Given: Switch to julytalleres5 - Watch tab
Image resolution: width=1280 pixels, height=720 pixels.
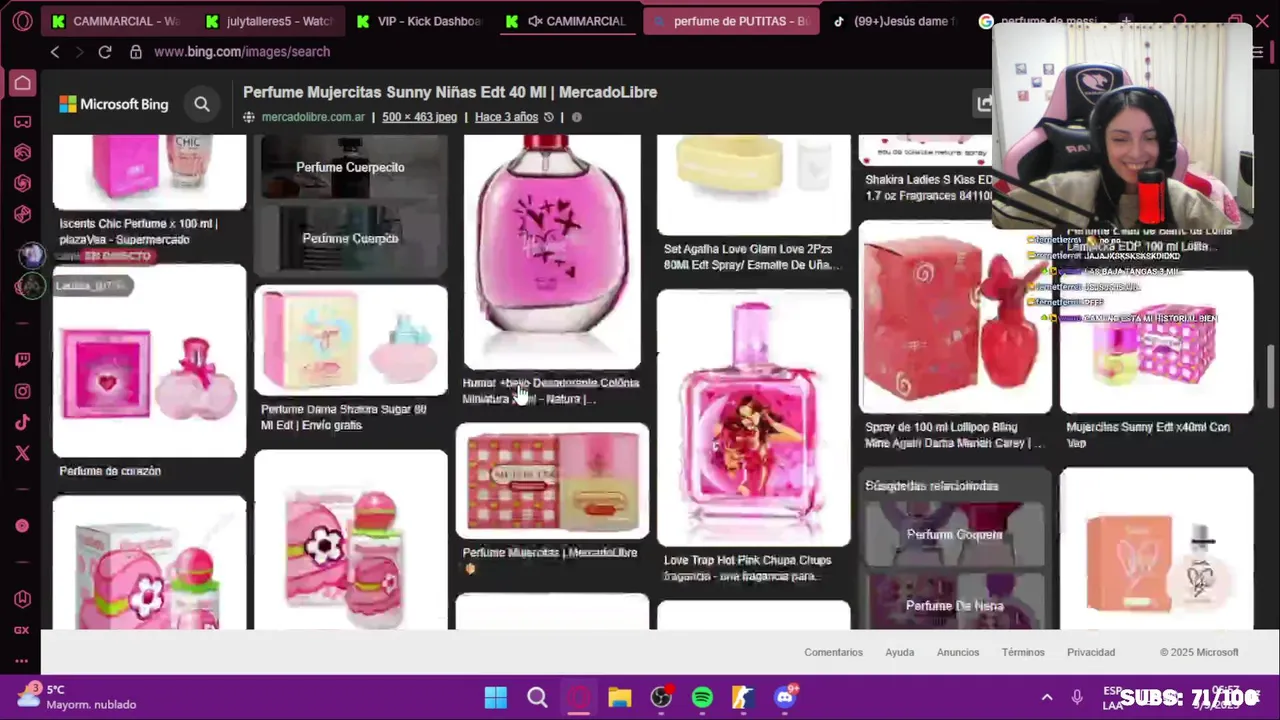Looking at the screenshot, I should pos(270,21).
